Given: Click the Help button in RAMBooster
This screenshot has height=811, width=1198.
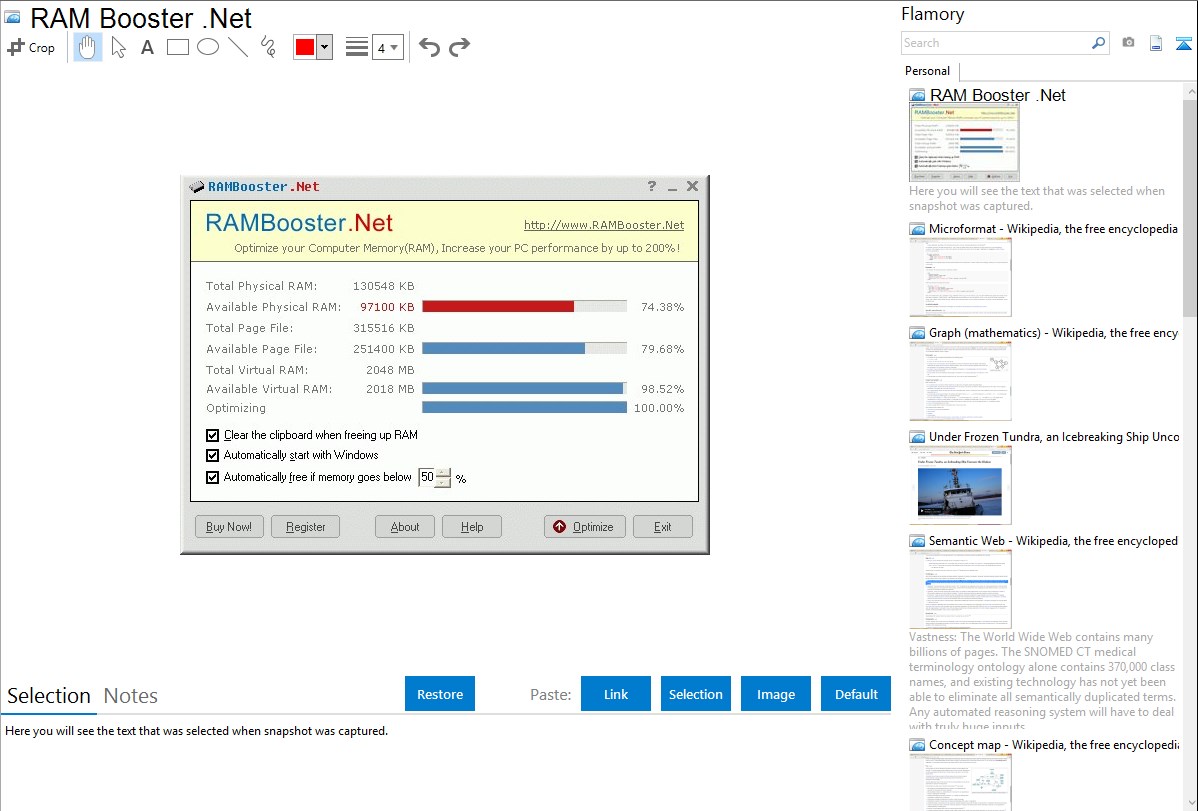Looking at the screenshot, I should (x=472, y=527).
